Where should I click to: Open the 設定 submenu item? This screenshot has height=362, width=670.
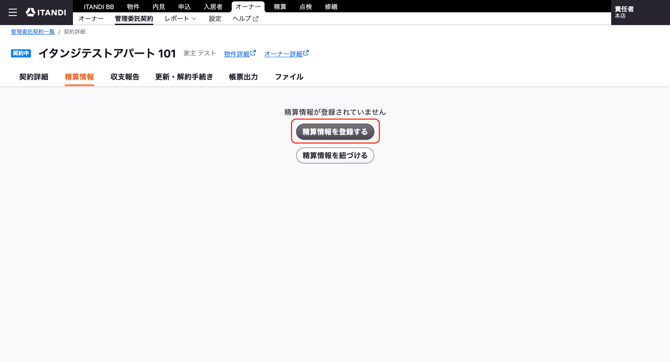pos(215,19)
